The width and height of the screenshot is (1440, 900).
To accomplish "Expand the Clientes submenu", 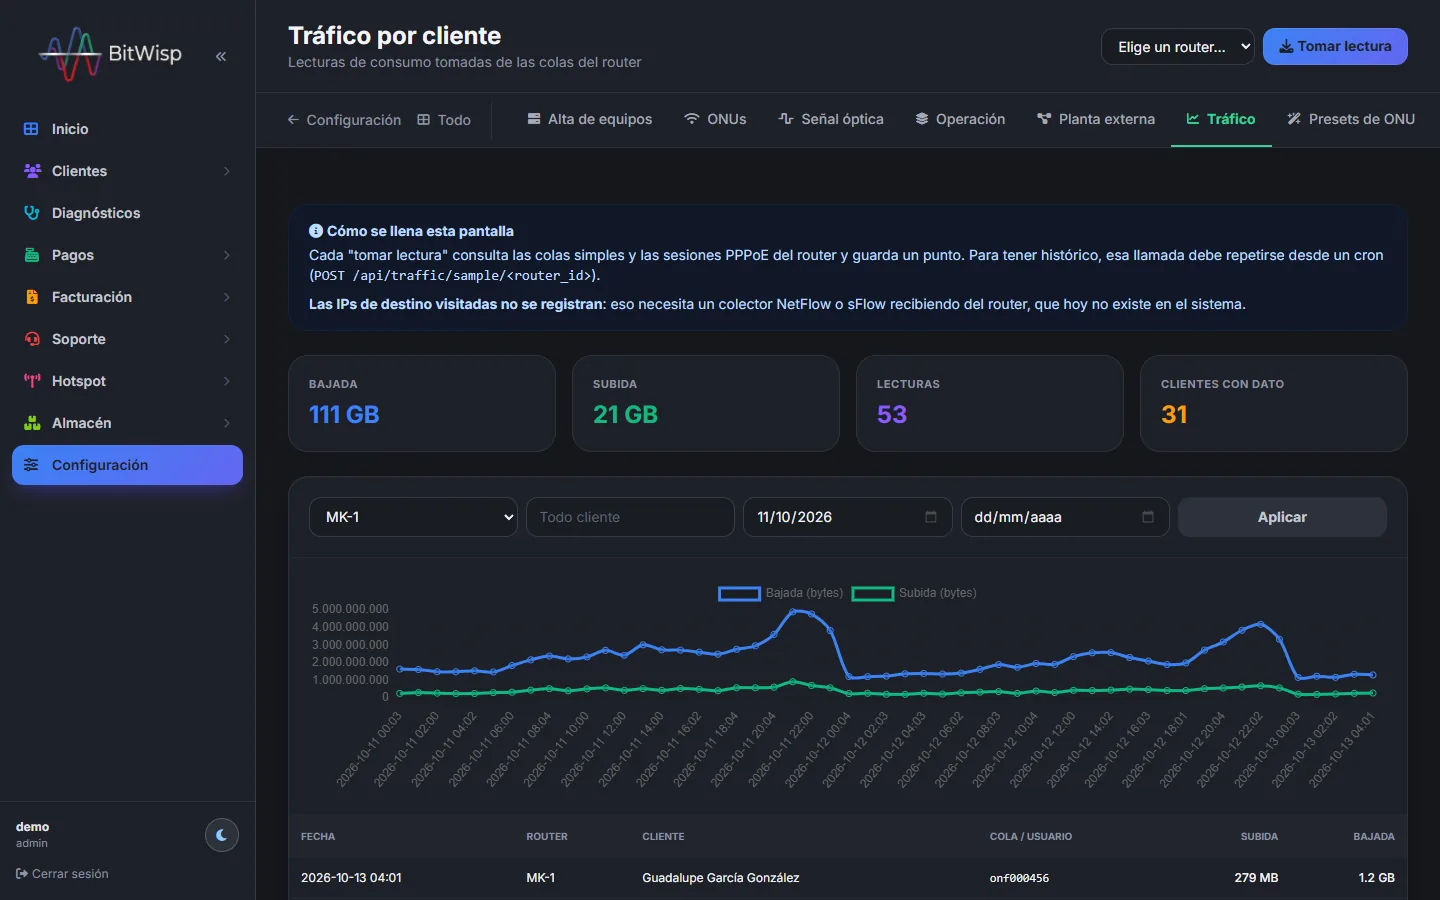I will pos(127,171).
